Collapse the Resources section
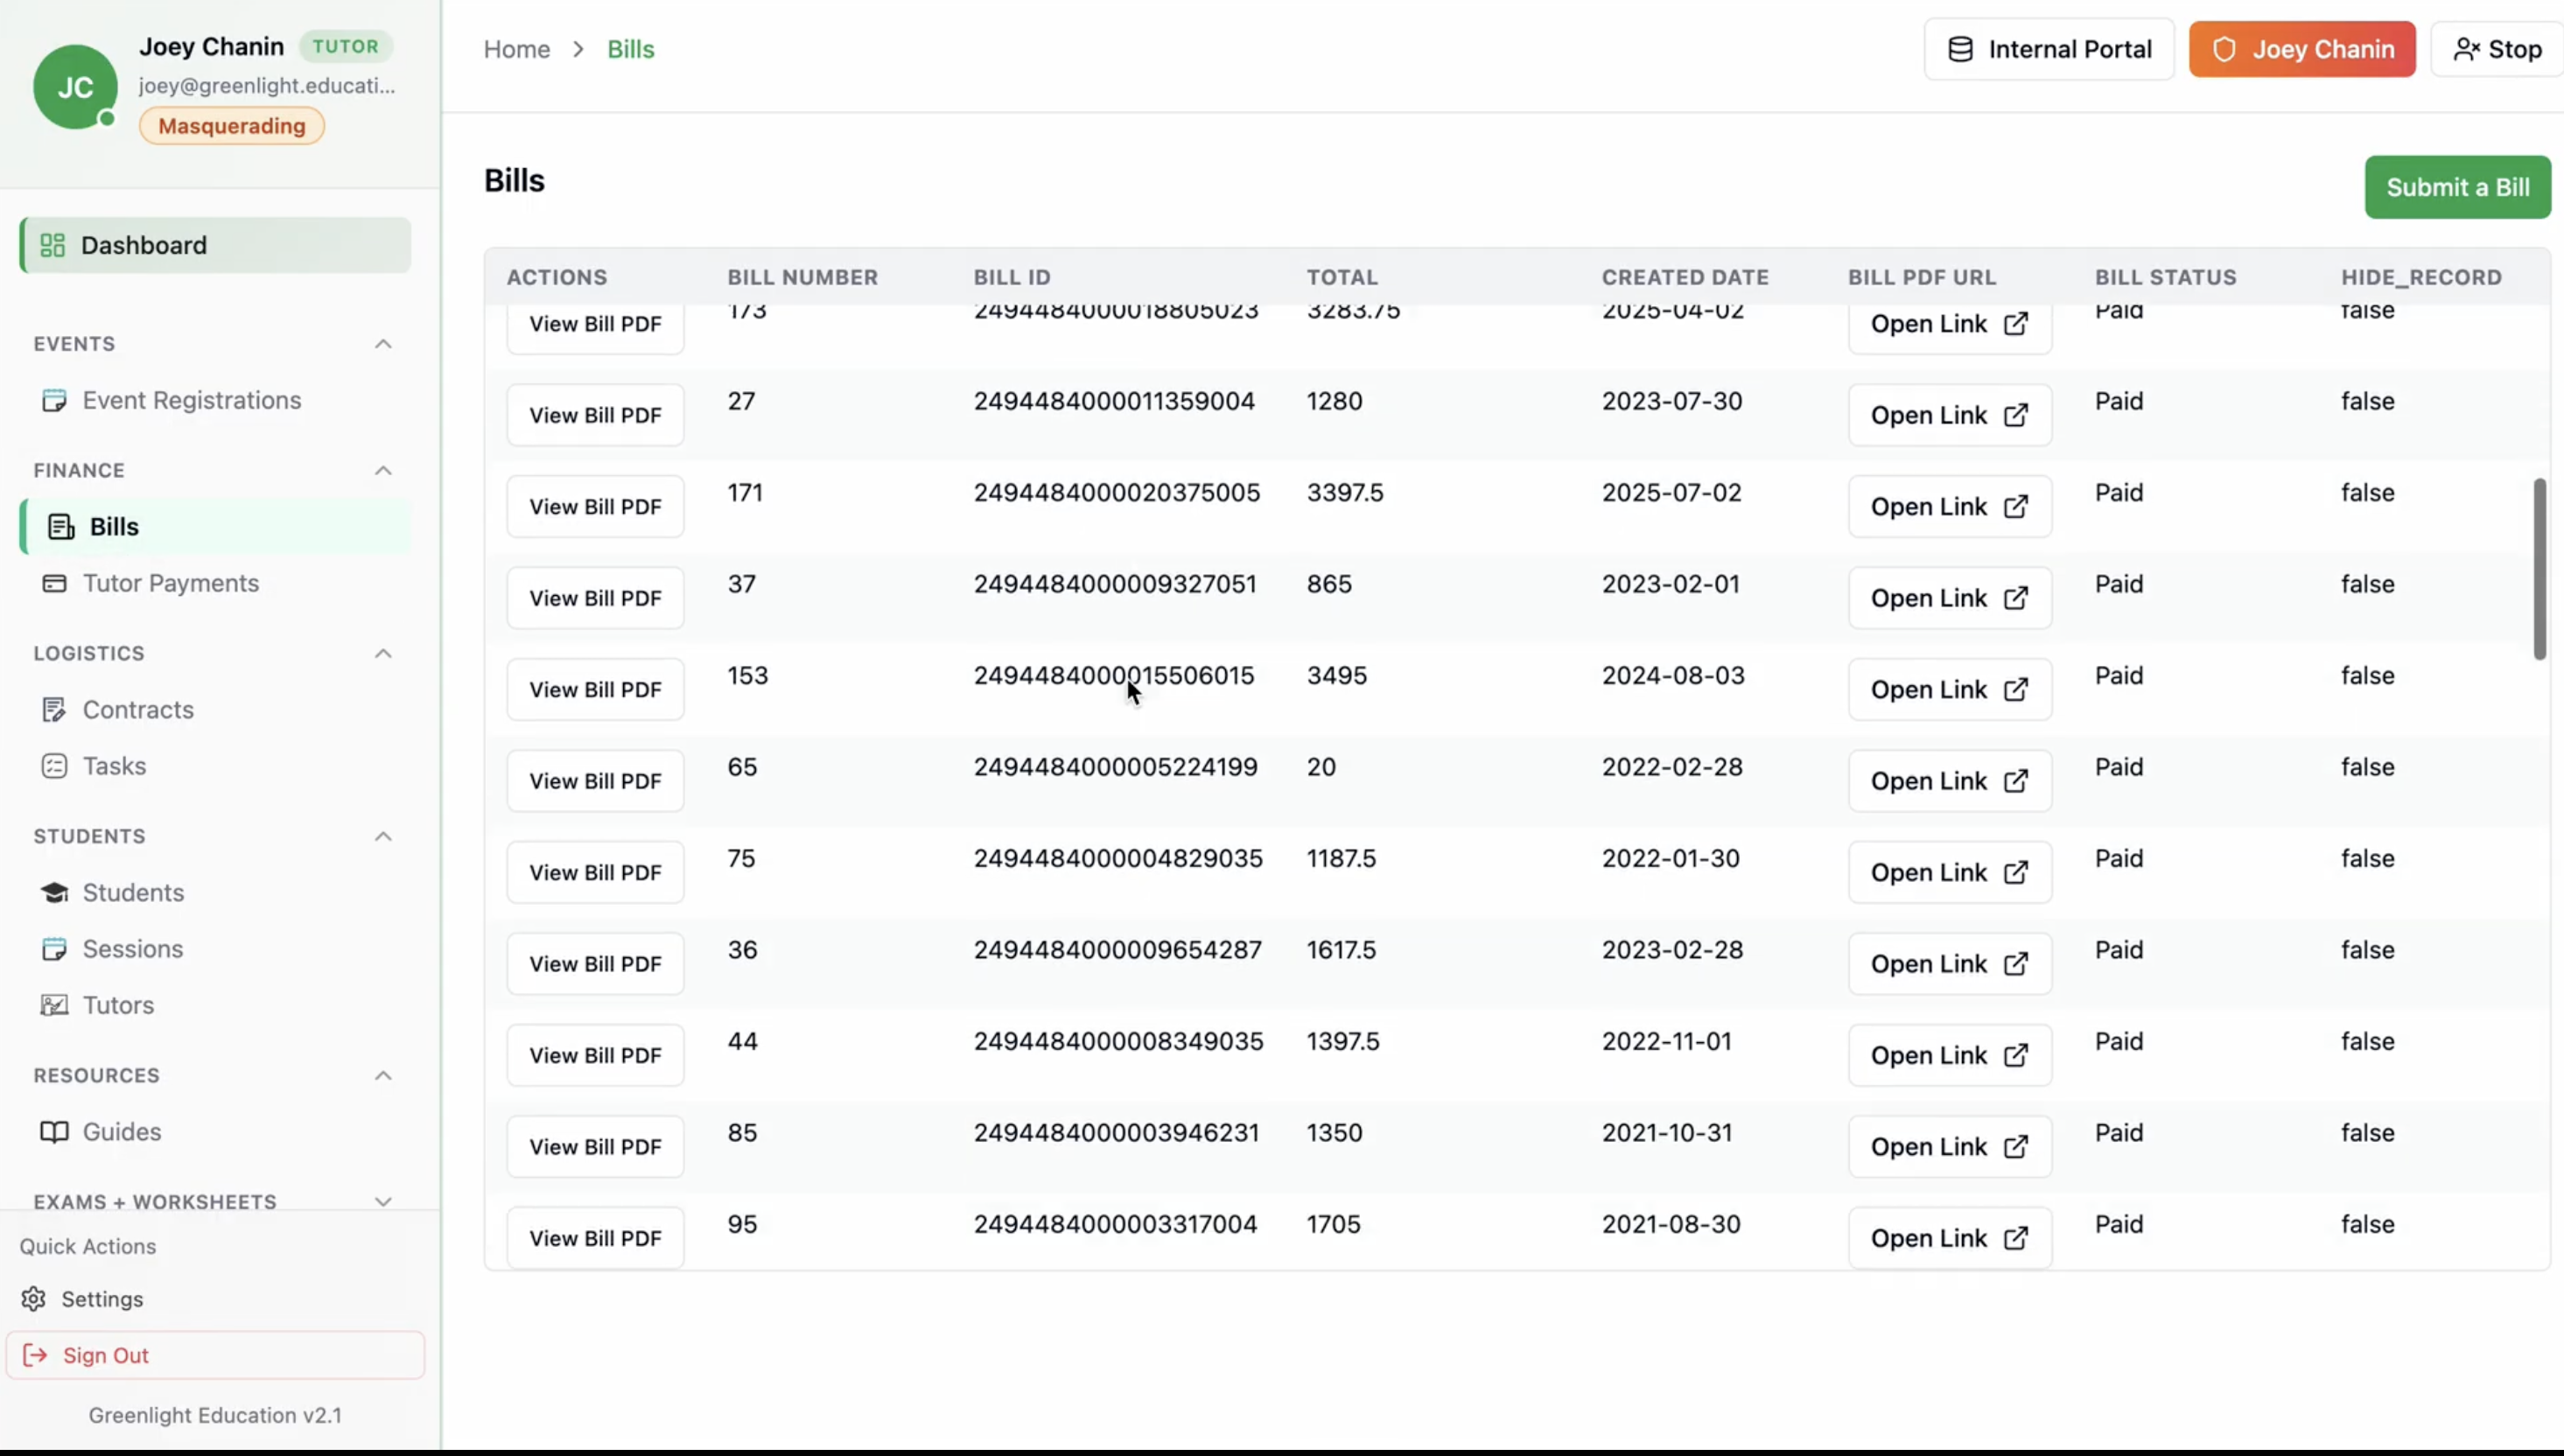The height and width of the screenshot is (1456, 2564). (383, 1076)
